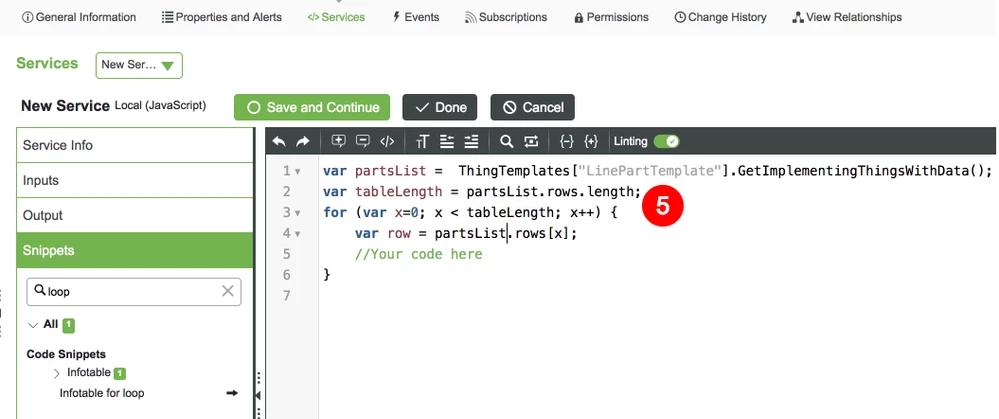Open the Service Info section
Viewport: 999px width, 419px height.
[x=135, y=145]
